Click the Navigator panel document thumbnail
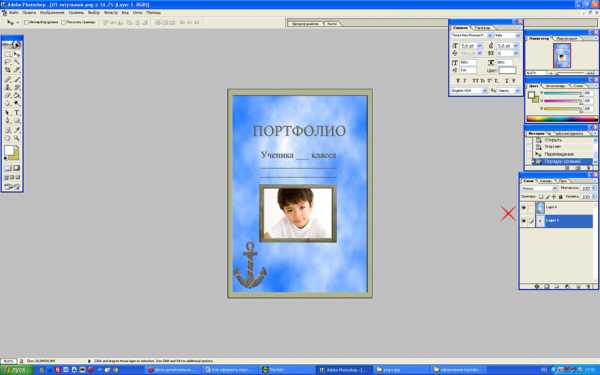The image size is (600, 375). (562, 56)
